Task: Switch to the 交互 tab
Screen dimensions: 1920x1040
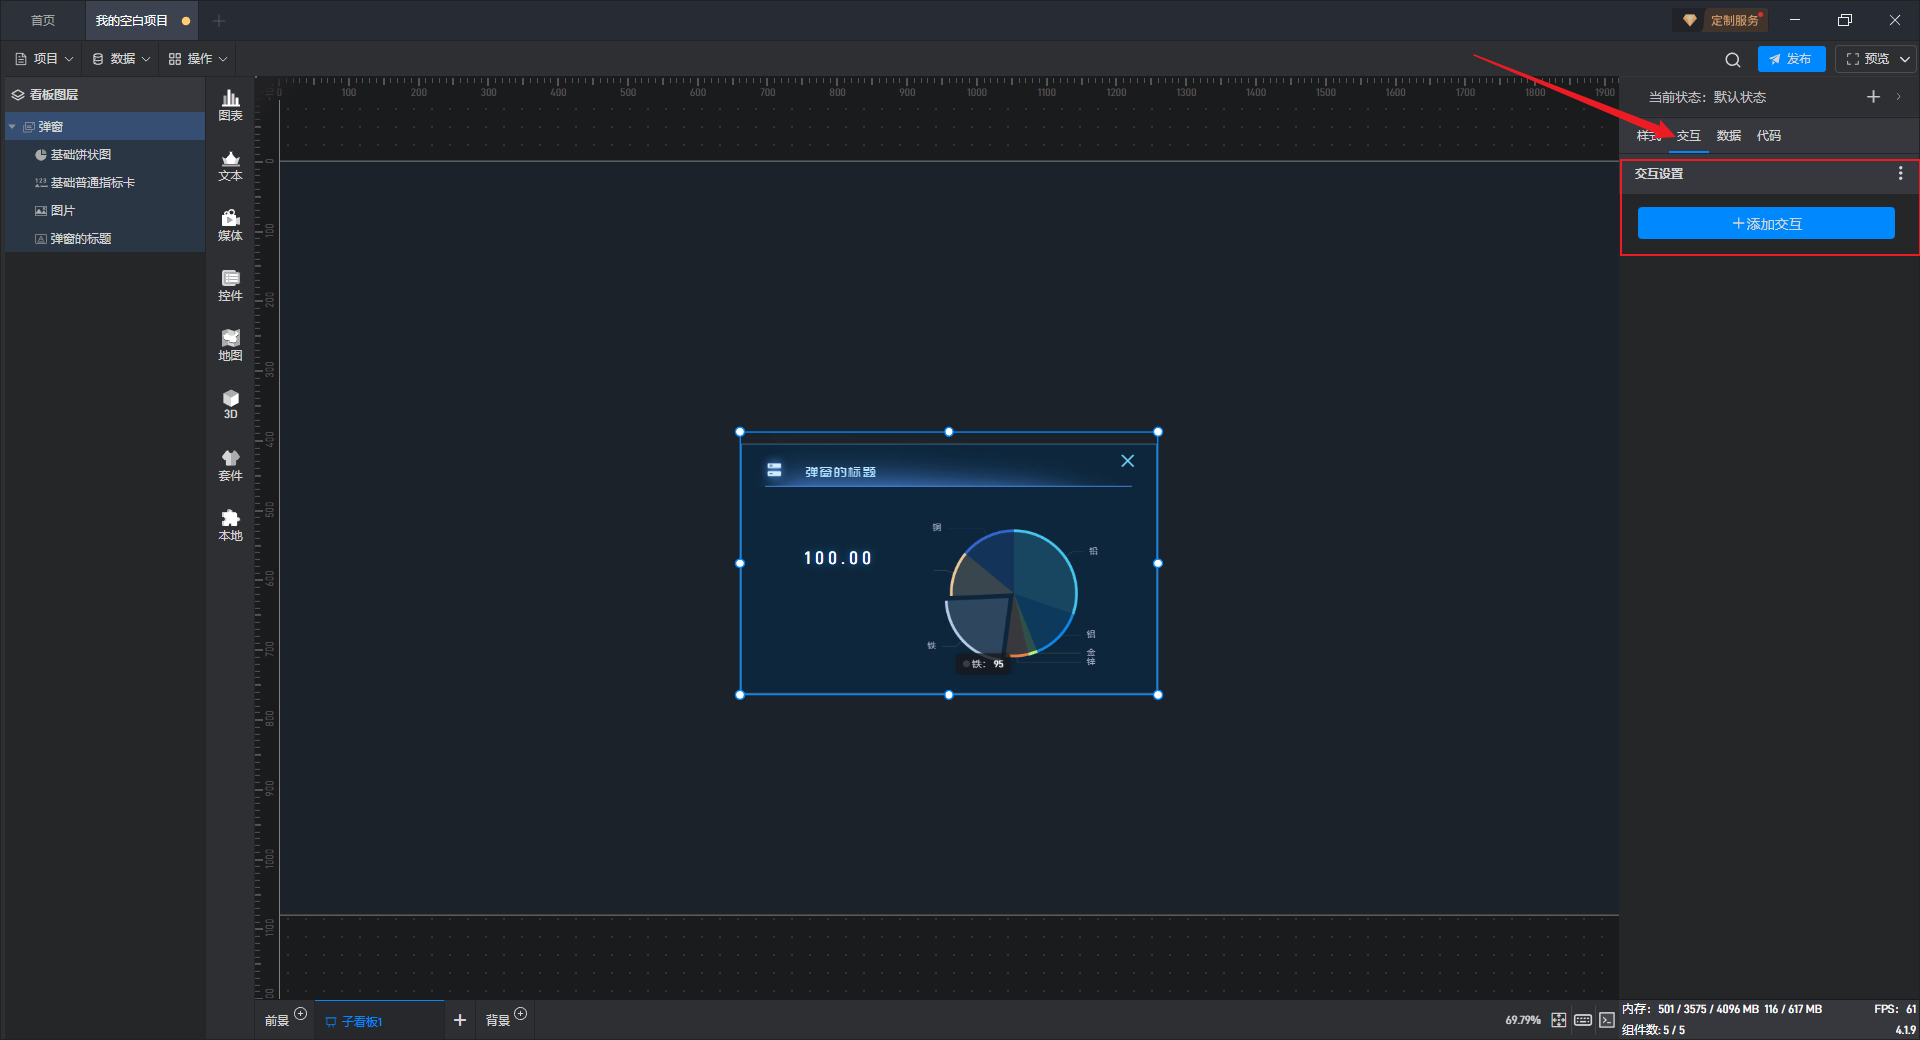Action: point(1689,136)
